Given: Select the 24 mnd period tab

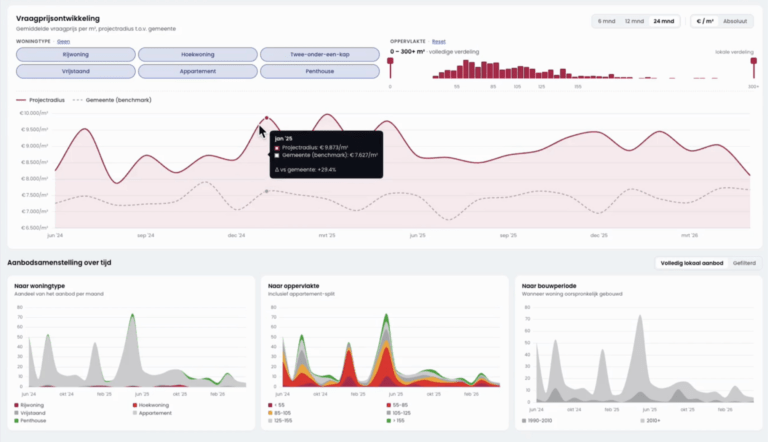Looking at the screenshot, I should [x=664, y=21].
